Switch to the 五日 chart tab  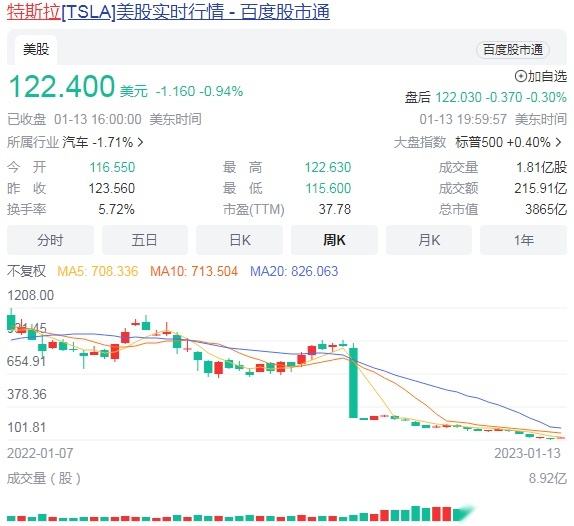click(145, 240)
